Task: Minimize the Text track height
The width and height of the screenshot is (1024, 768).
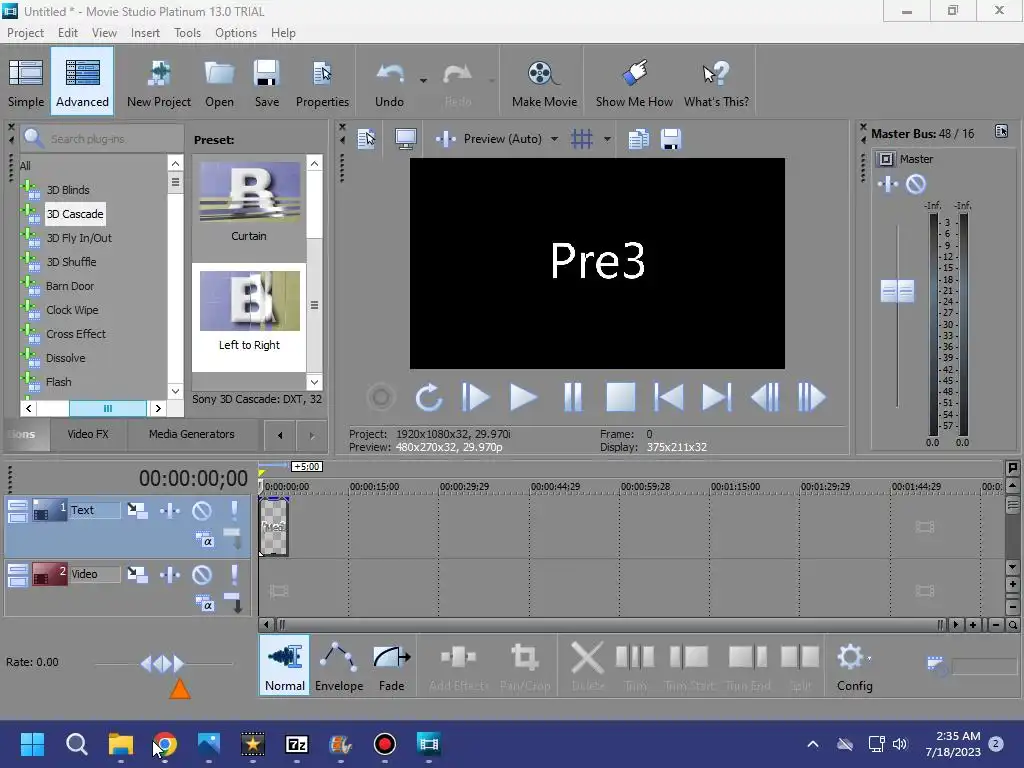Action: pos(18,506)
